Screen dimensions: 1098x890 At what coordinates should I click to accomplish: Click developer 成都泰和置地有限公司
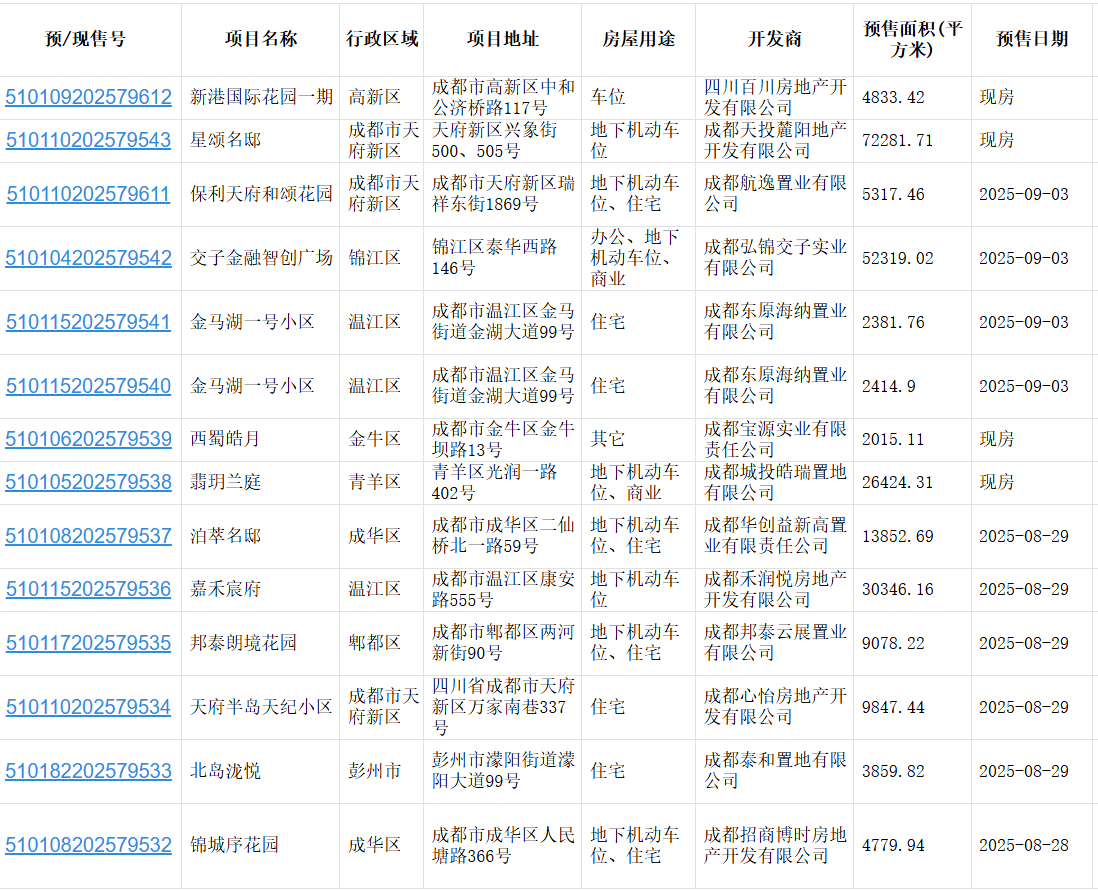(775, 771)
